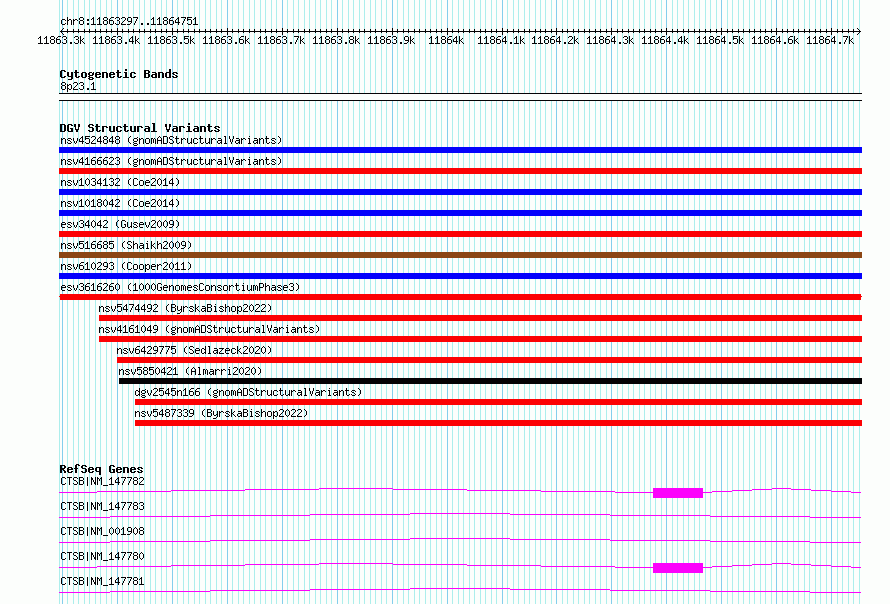Click ruler tick label 11863.9k
Screen dimensions: 890x604
391,40
